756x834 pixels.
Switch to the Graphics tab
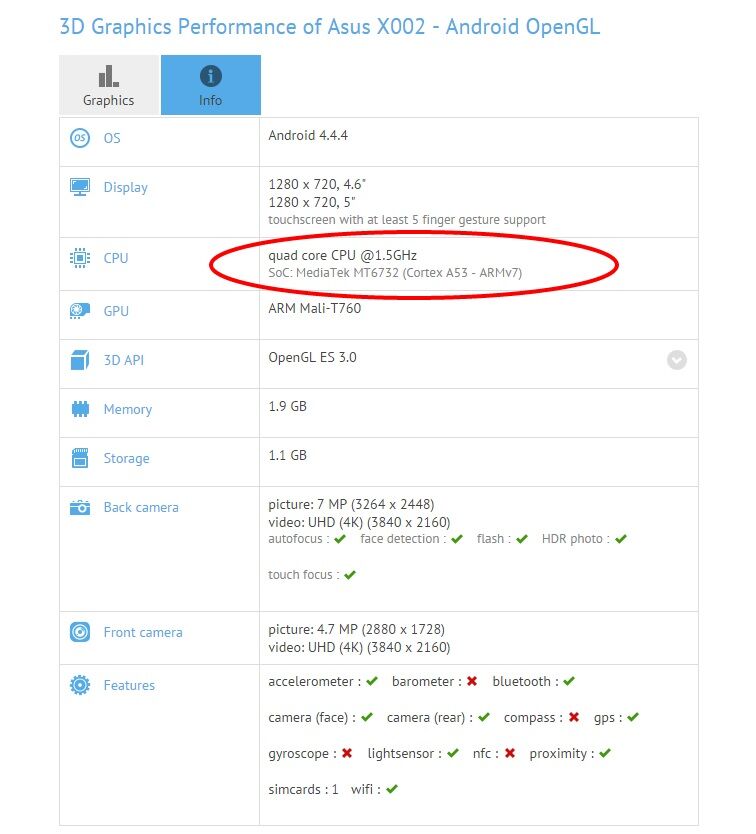[109, 85]
